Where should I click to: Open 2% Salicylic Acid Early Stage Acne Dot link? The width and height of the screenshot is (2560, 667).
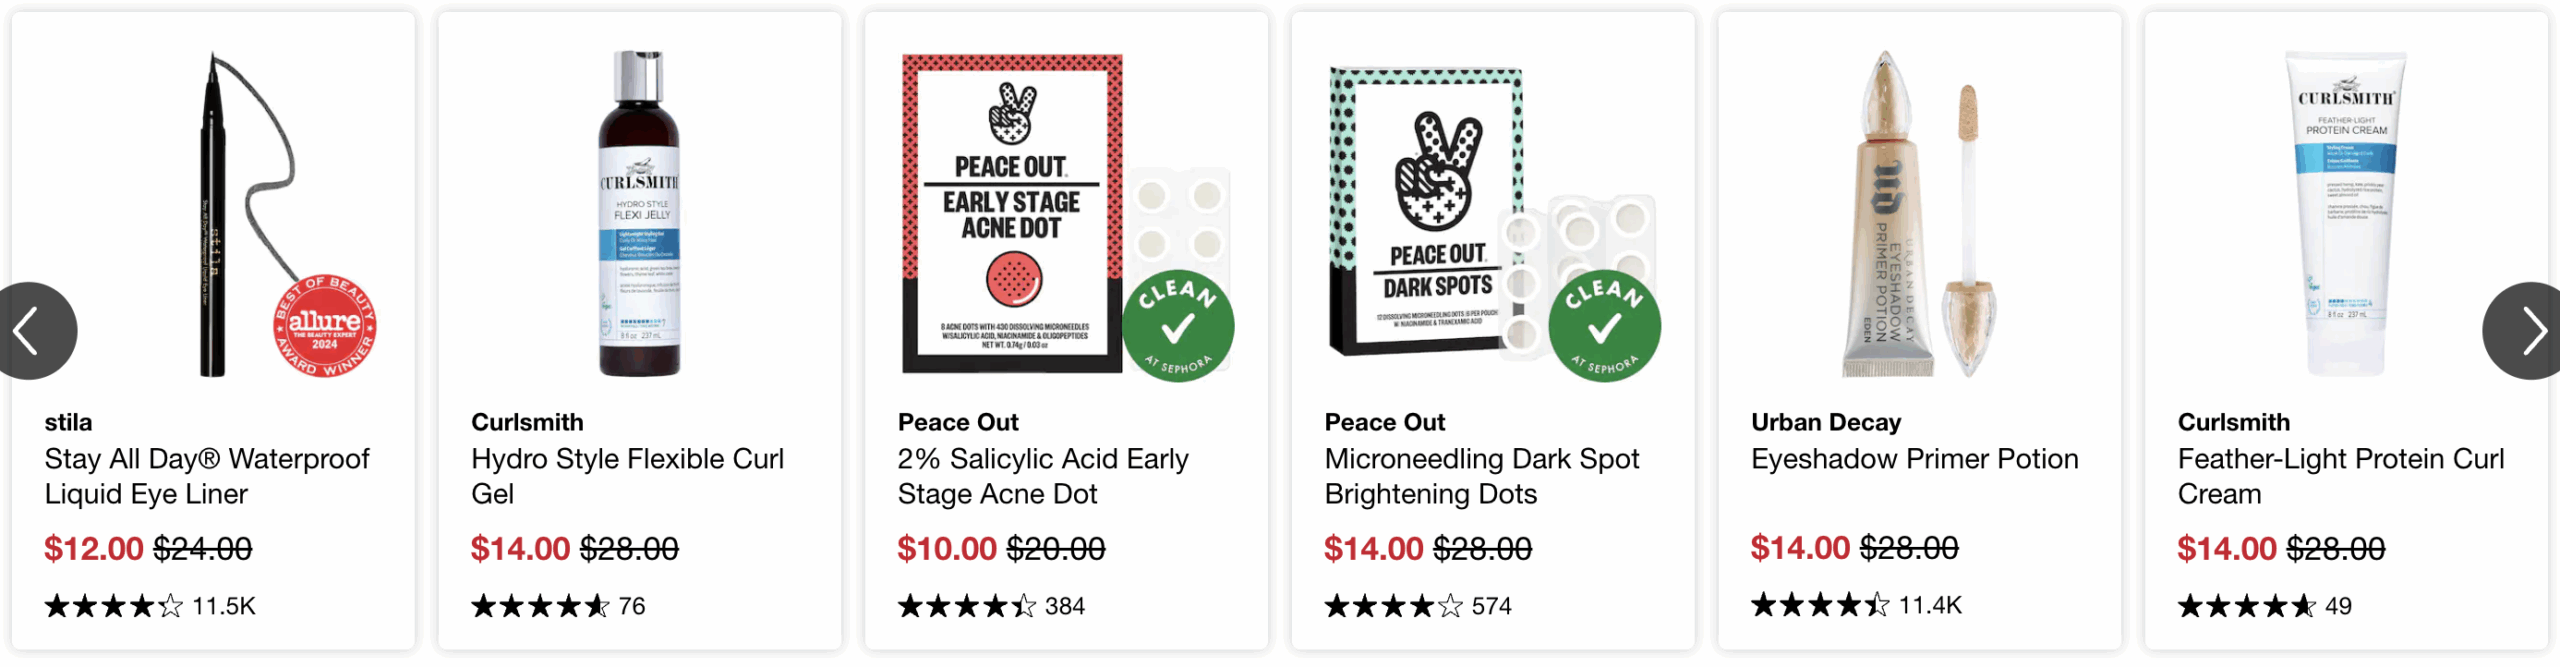tap(1042, 476)
